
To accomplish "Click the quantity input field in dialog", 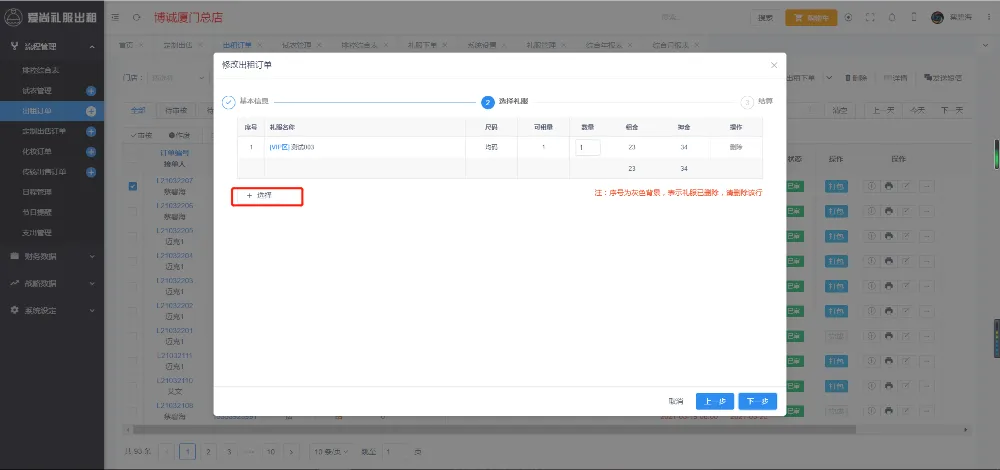I will (x=587, y=147).
